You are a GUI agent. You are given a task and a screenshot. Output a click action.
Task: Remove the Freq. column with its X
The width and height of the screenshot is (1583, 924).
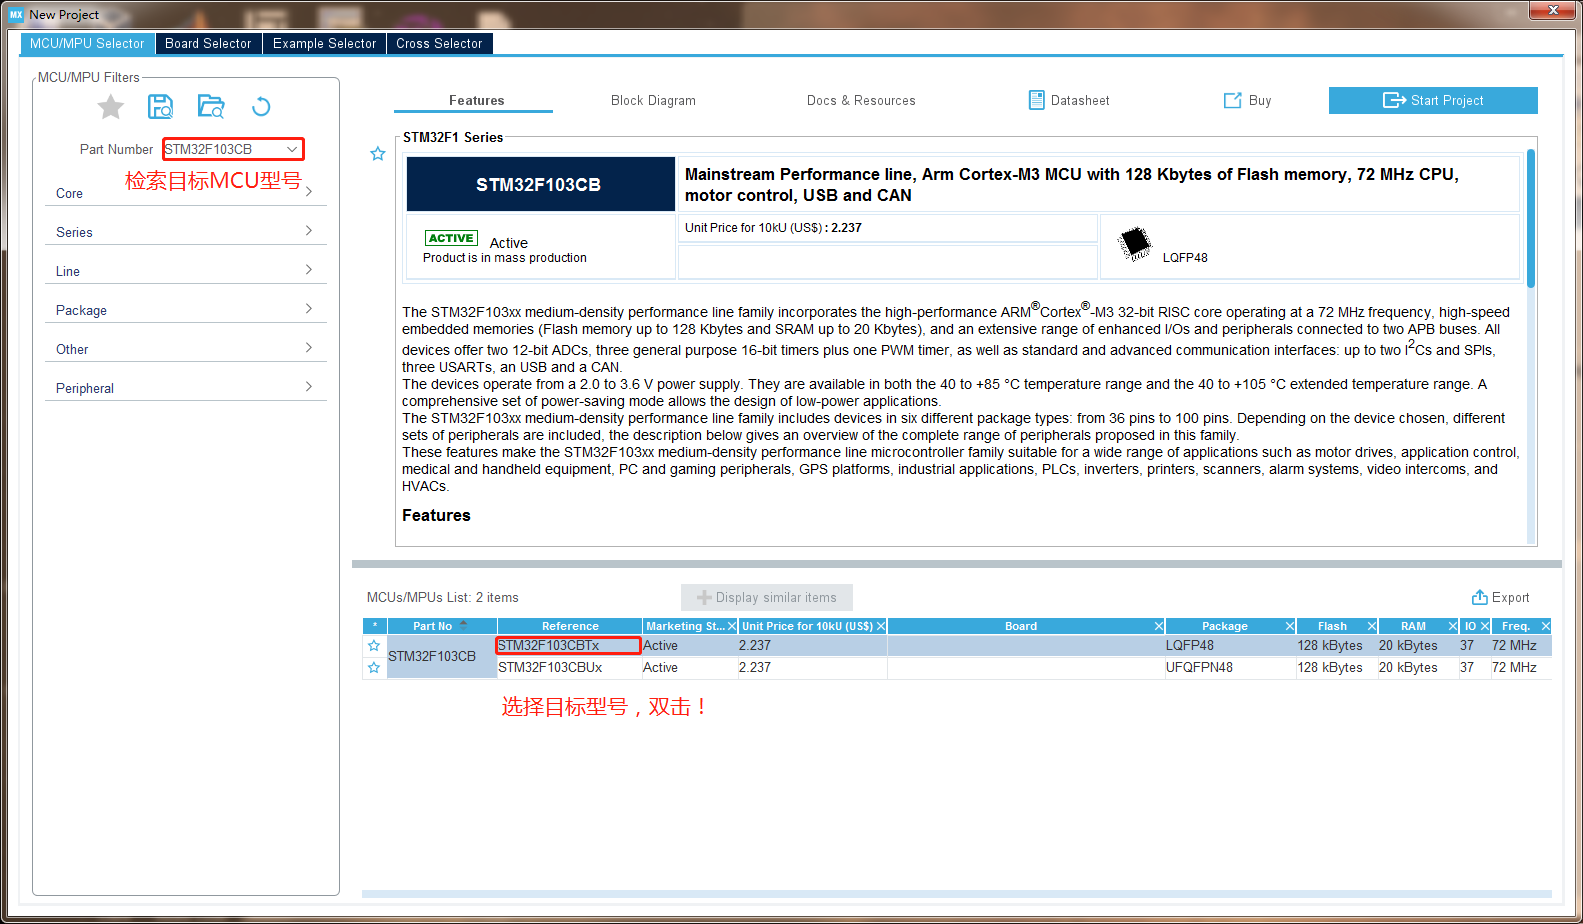point(1545,626)
